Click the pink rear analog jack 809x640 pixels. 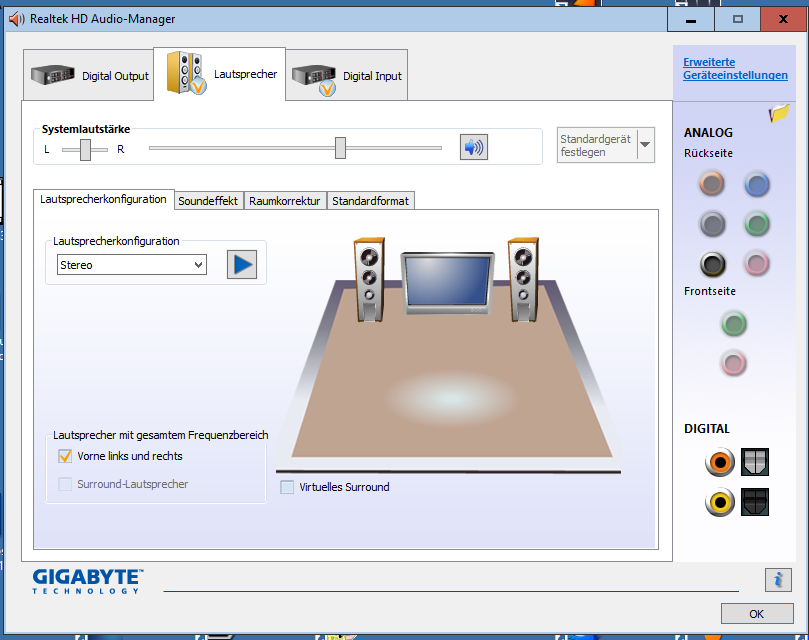pos(757,264)
